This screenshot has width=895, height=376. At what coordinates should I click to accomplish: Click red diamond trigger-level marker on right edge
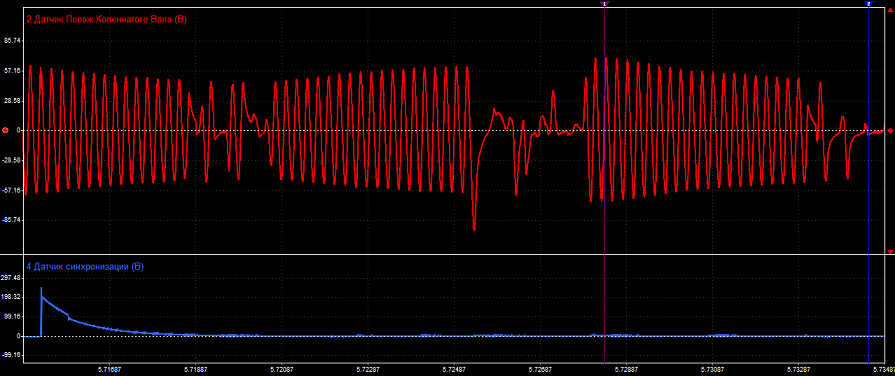click(890, 130)
